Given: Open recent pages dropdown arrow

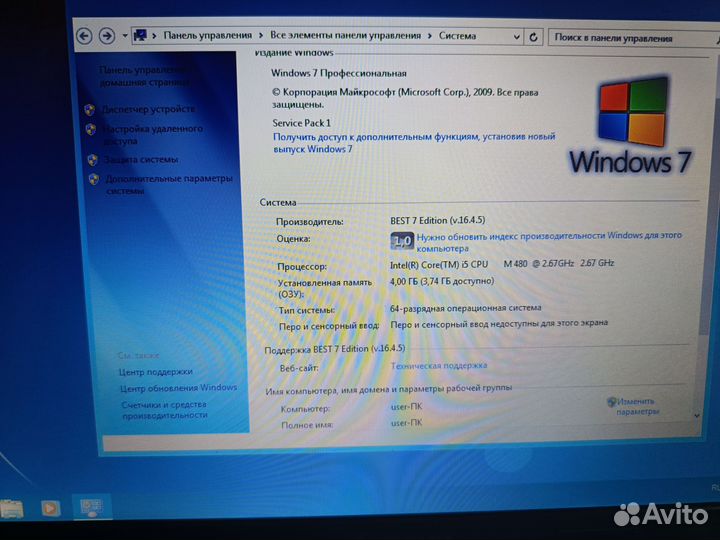Looking at the screenshot, I should (x=124, y=35).
